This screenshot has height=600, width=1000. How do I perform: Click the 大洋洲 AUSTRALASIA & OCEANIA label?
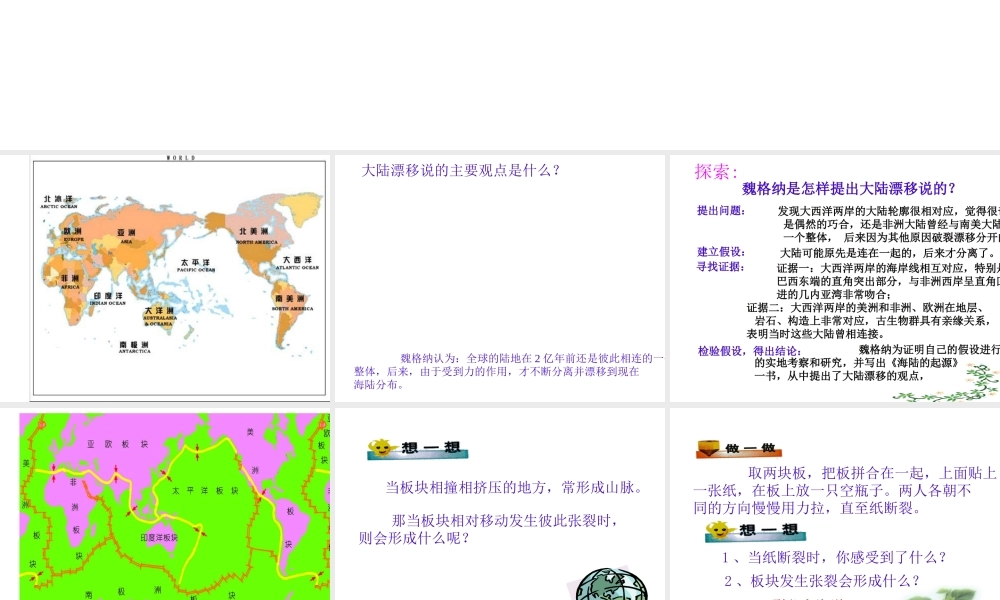[159, 317]
